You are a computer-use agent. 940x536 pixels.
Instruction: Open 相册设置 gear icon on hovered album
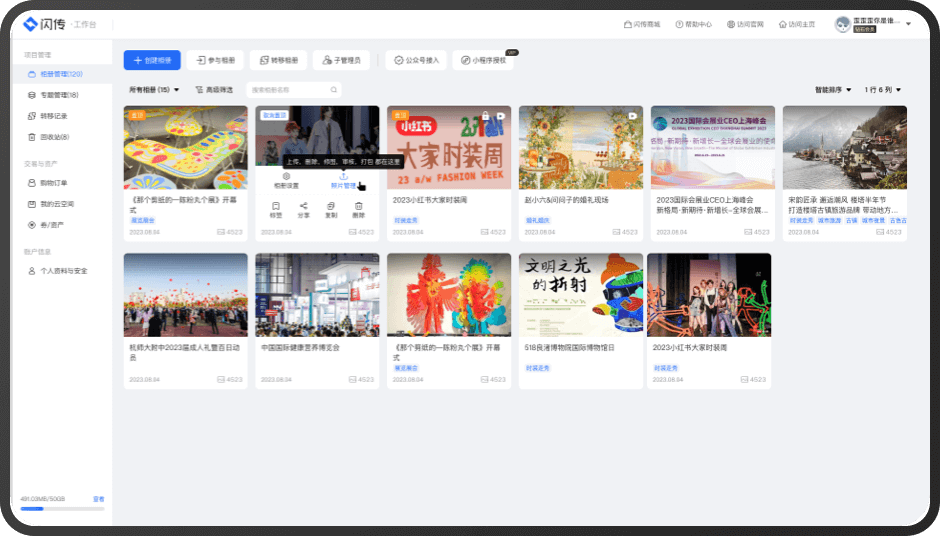(286, 177)
